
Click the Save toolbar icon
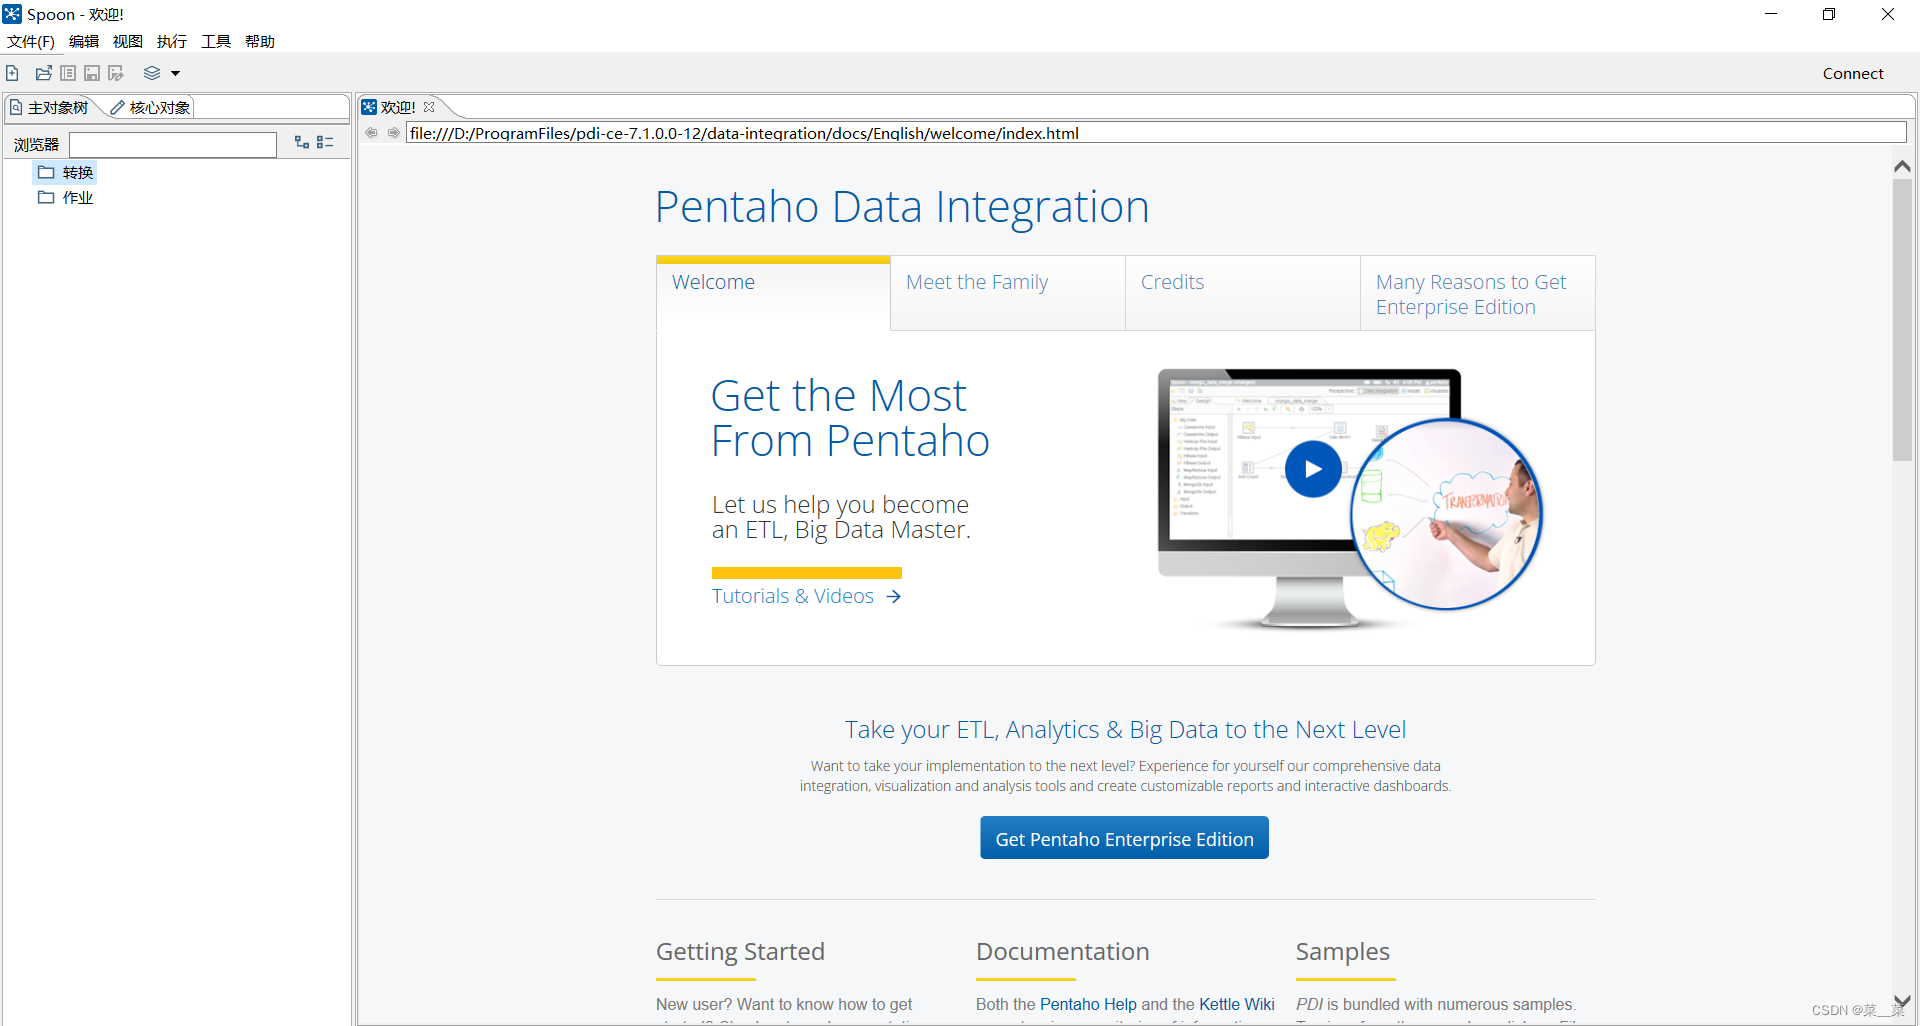92,73
